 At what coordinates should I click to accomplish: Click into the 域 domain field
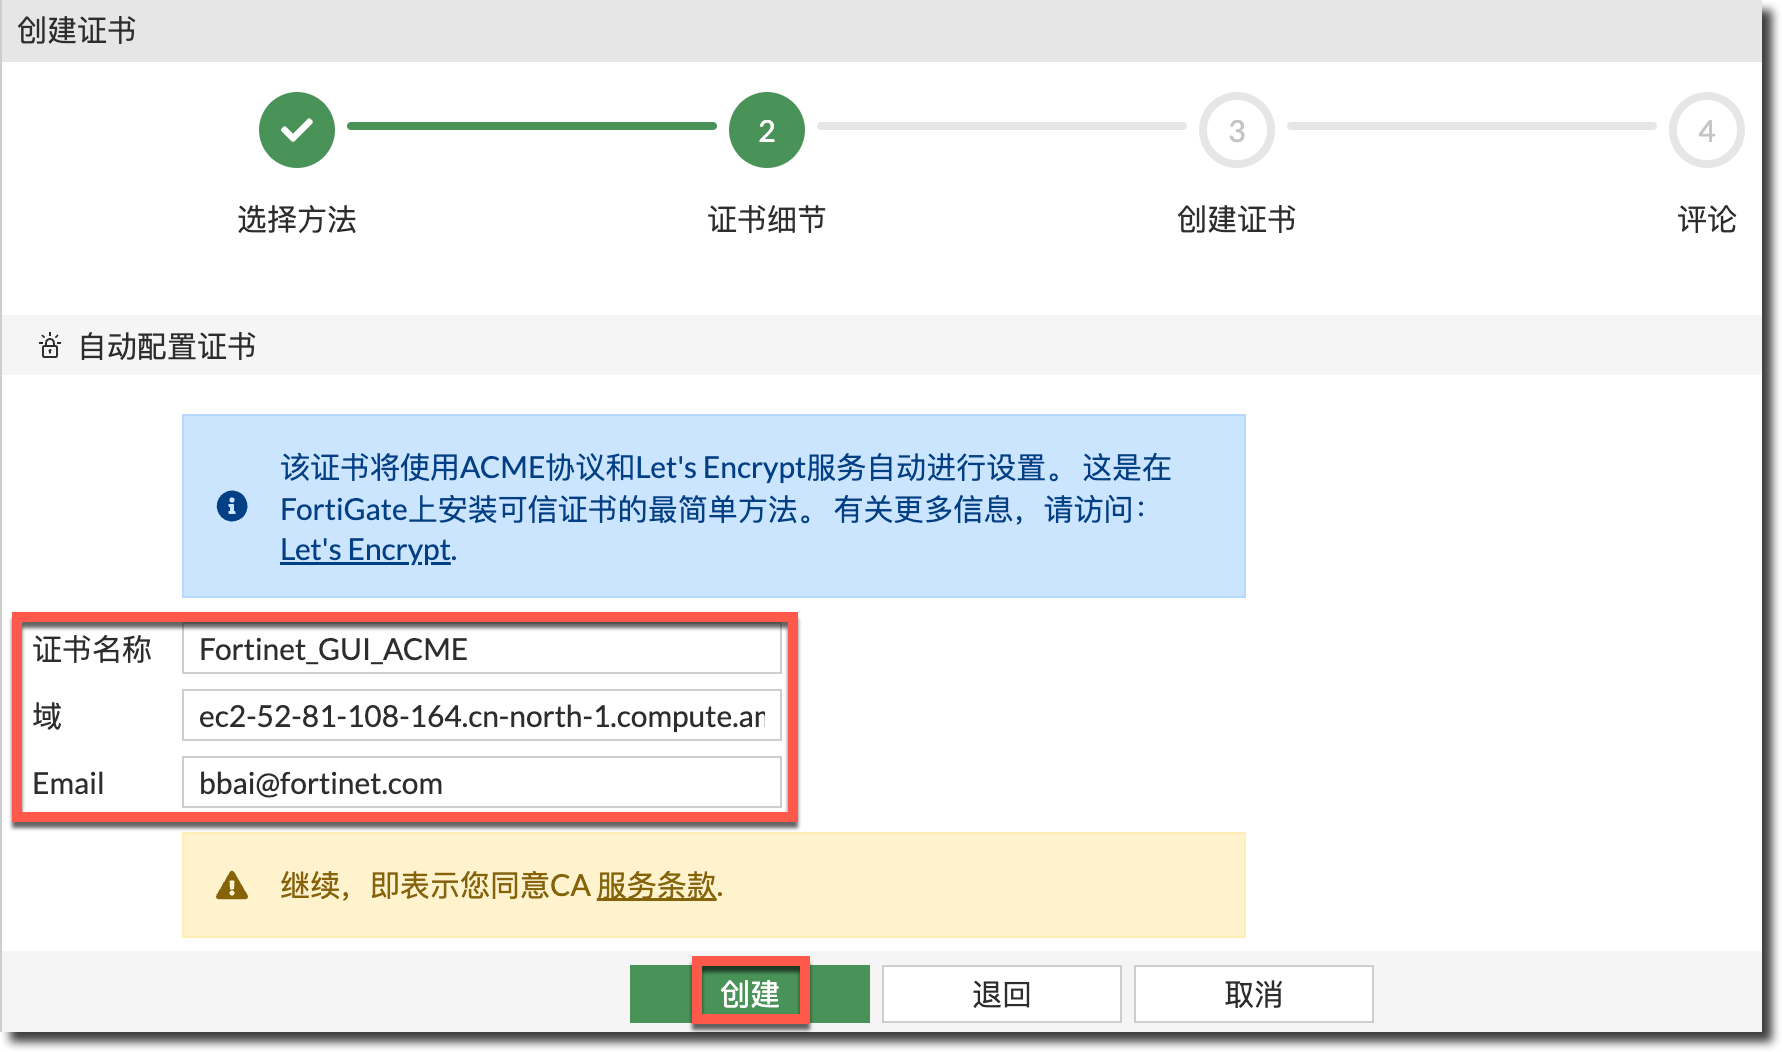point(481,716)
